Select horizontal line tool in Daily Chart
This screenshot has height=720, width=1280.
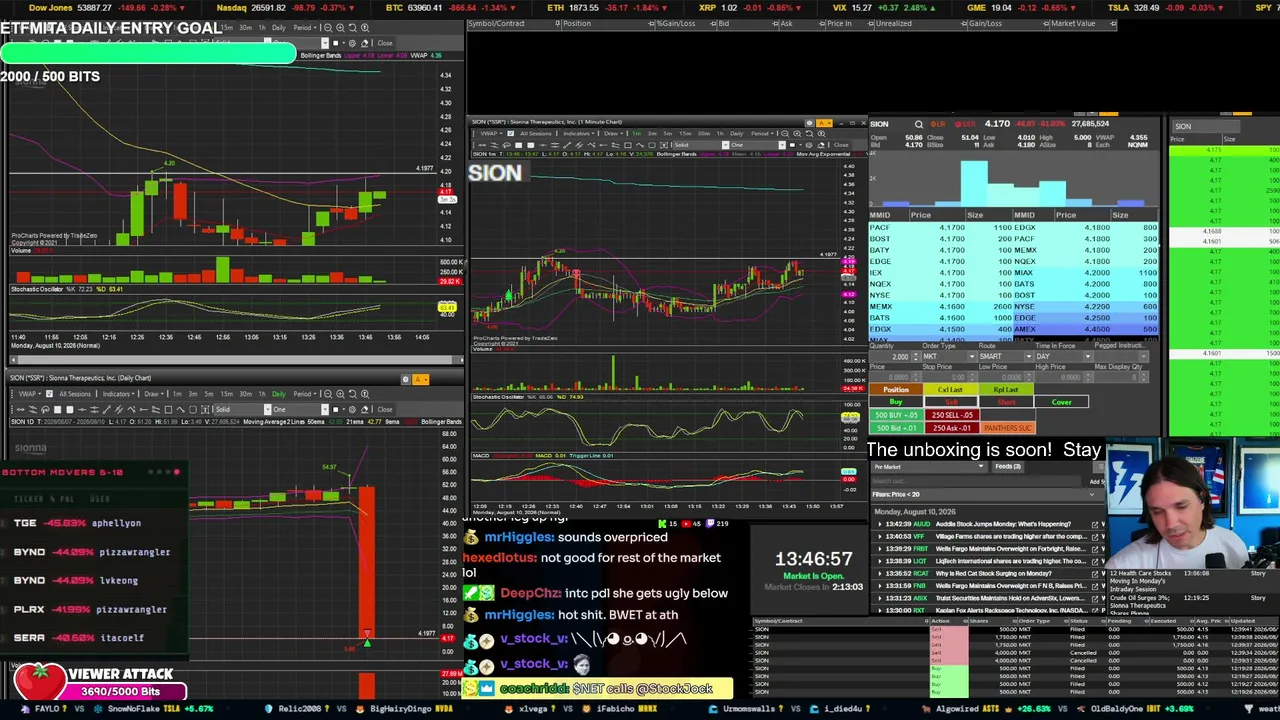[x=82, y=409]
